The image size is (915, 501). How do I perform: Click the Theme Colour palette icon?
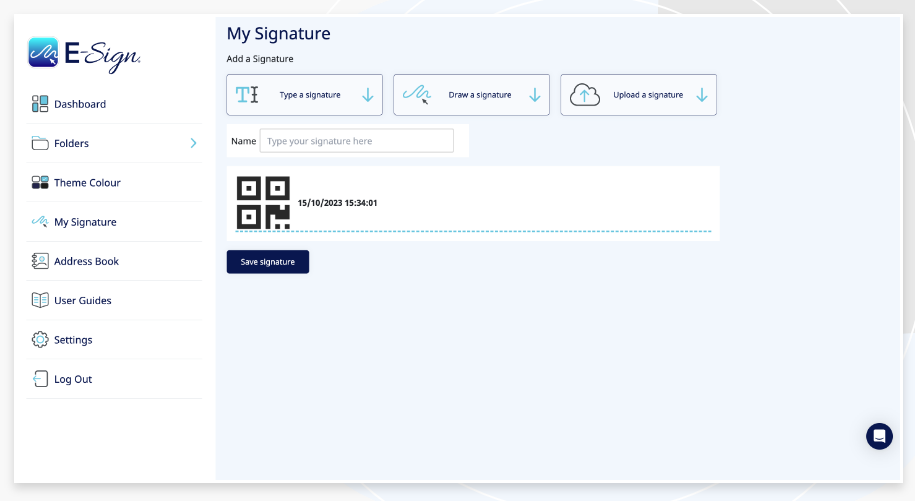[40, 183]
